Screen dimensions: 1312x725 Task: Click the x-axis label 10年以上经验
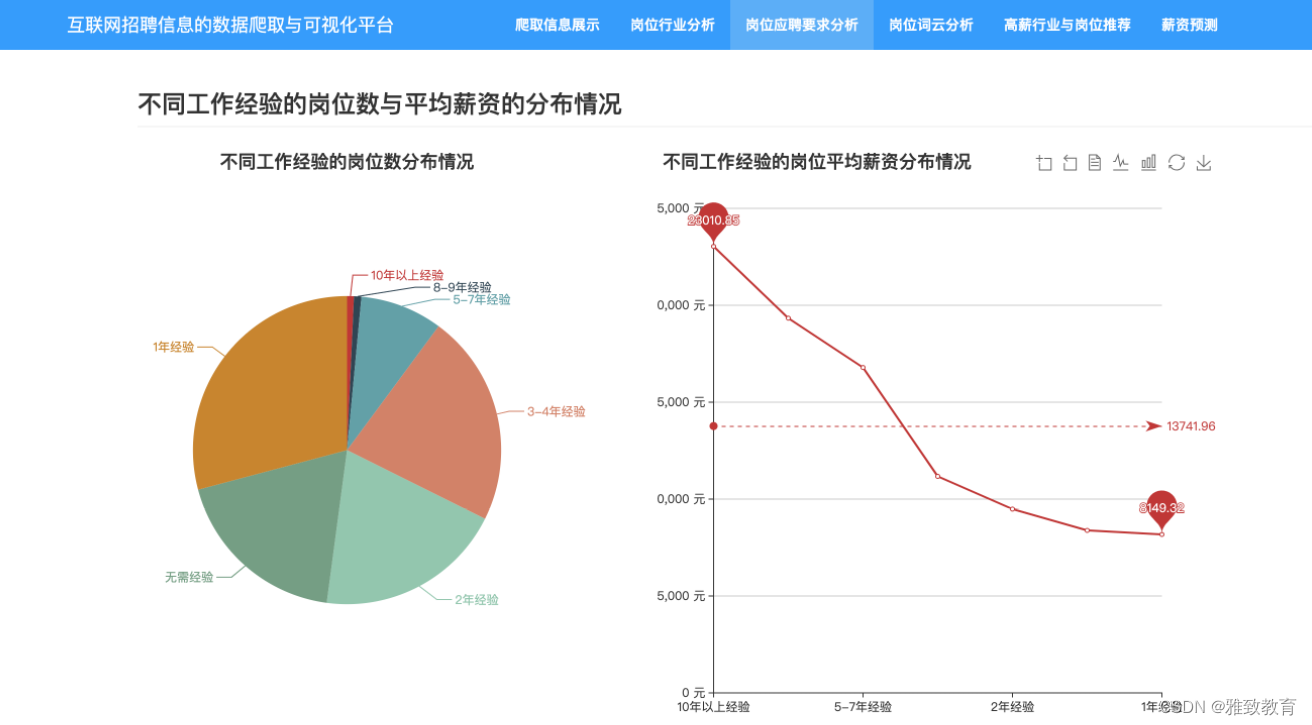(x=713, y=707)
